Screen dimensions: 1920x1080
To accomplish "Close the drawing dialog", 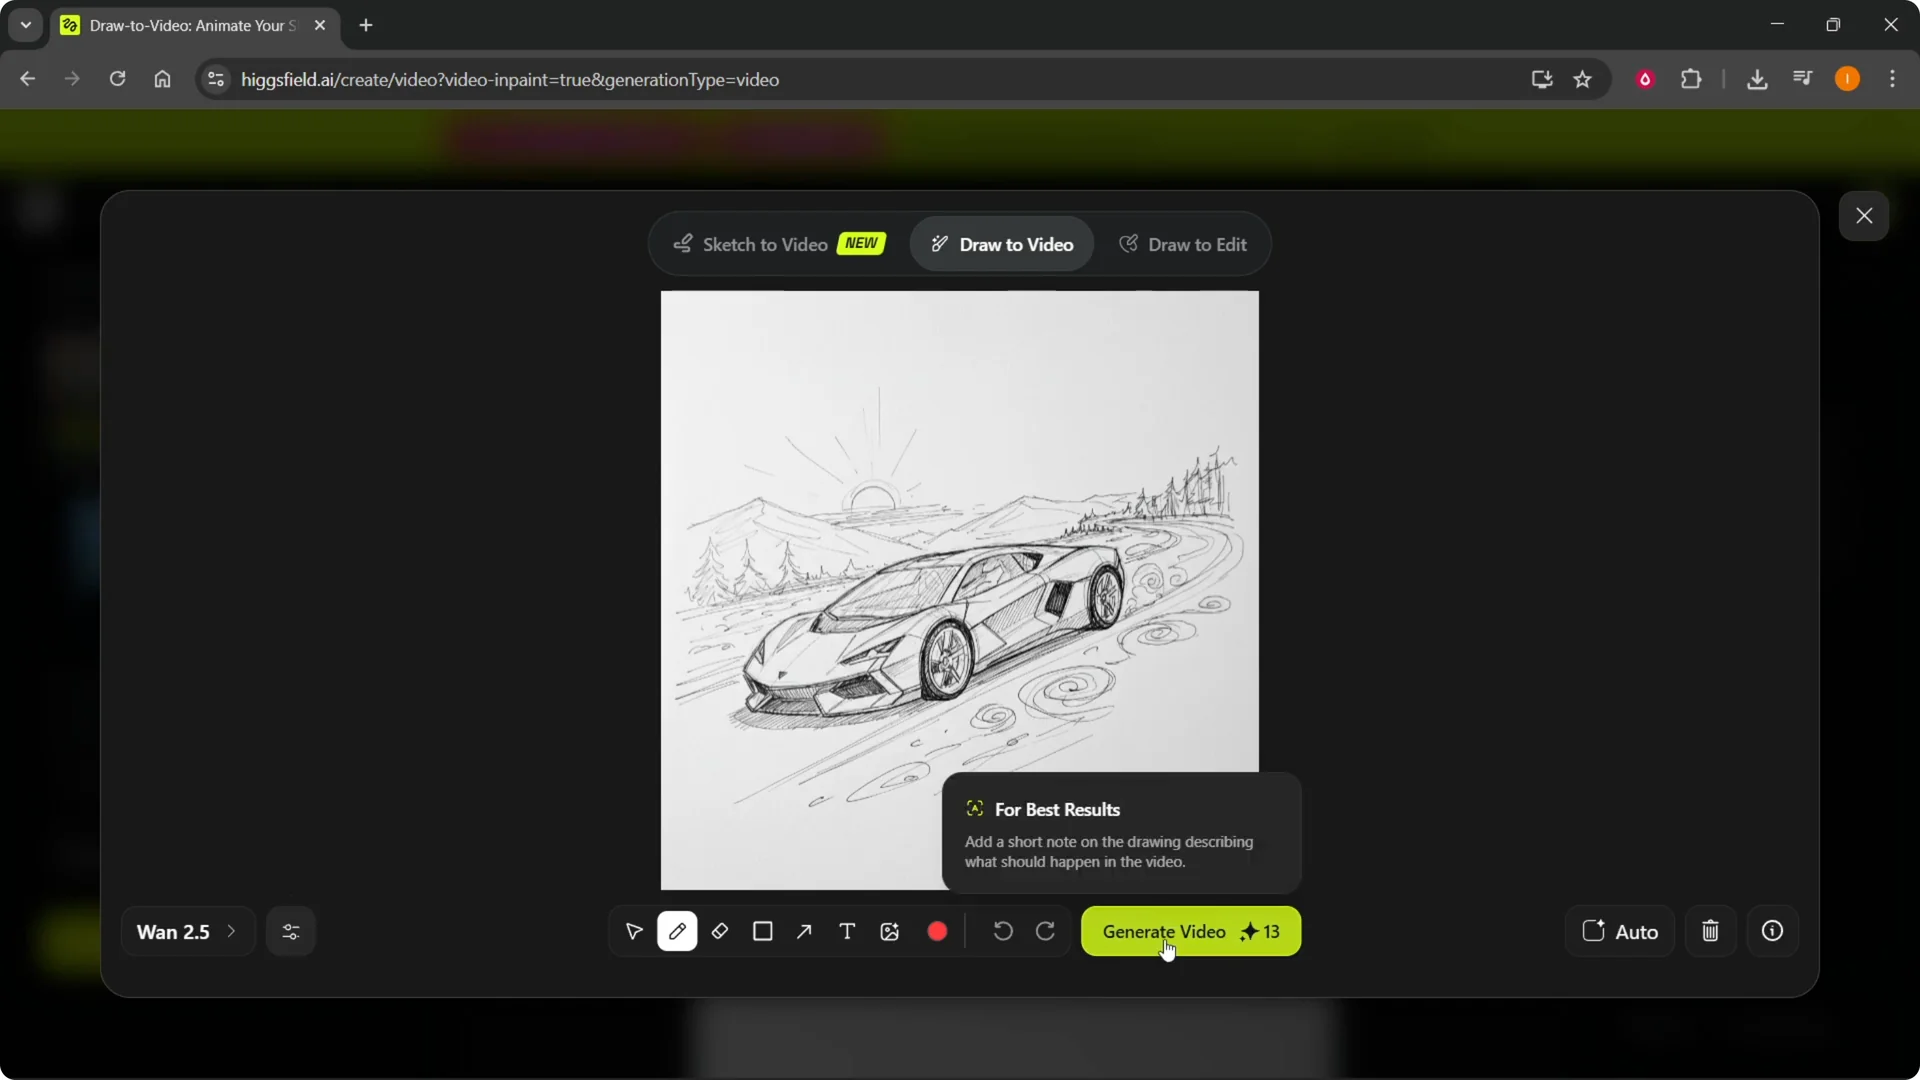I will pos(1864,216).
